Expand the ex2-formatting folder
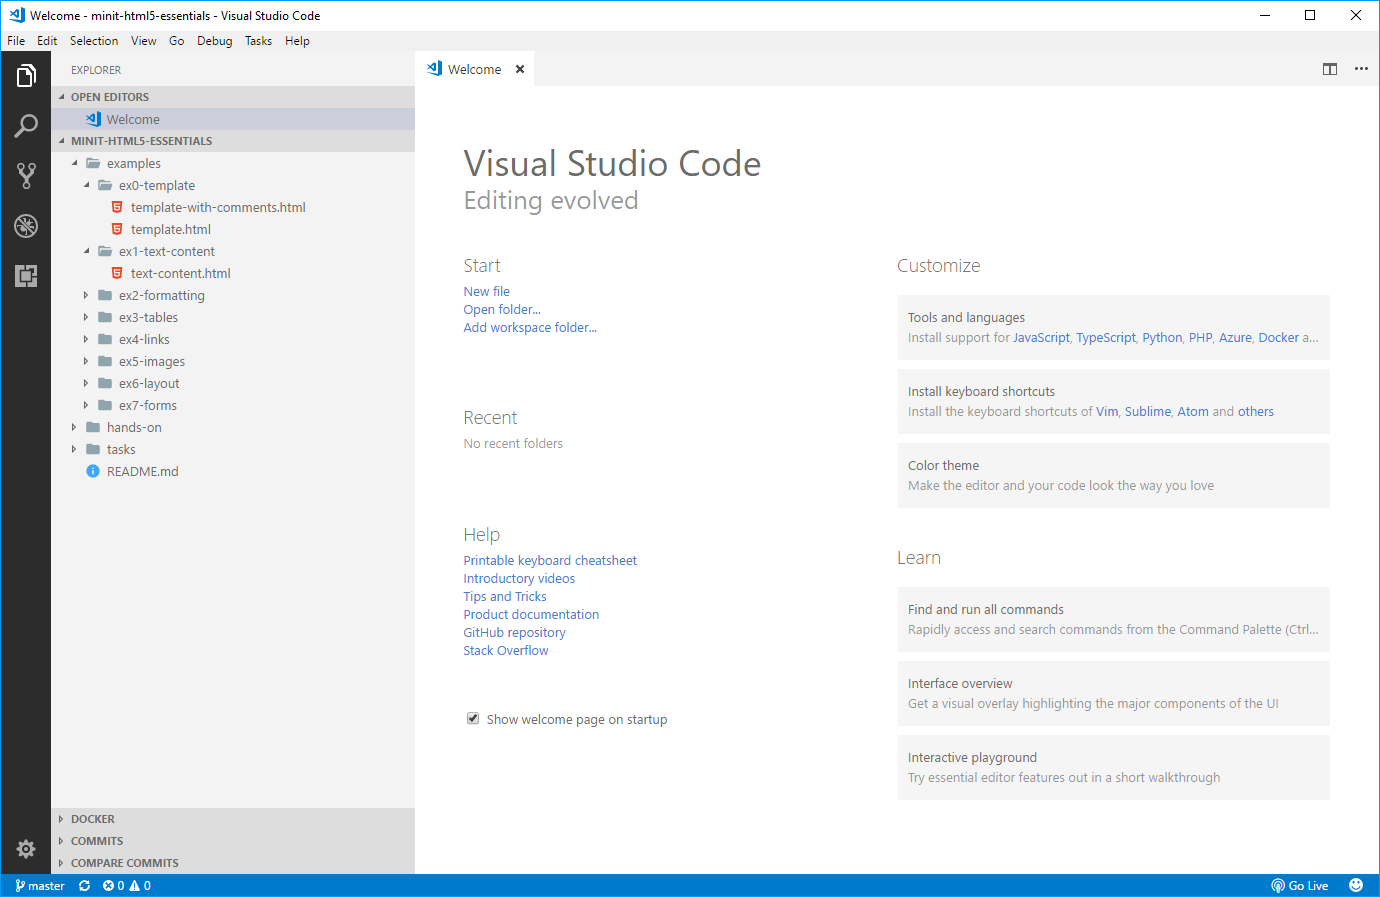 click(86, 295)
